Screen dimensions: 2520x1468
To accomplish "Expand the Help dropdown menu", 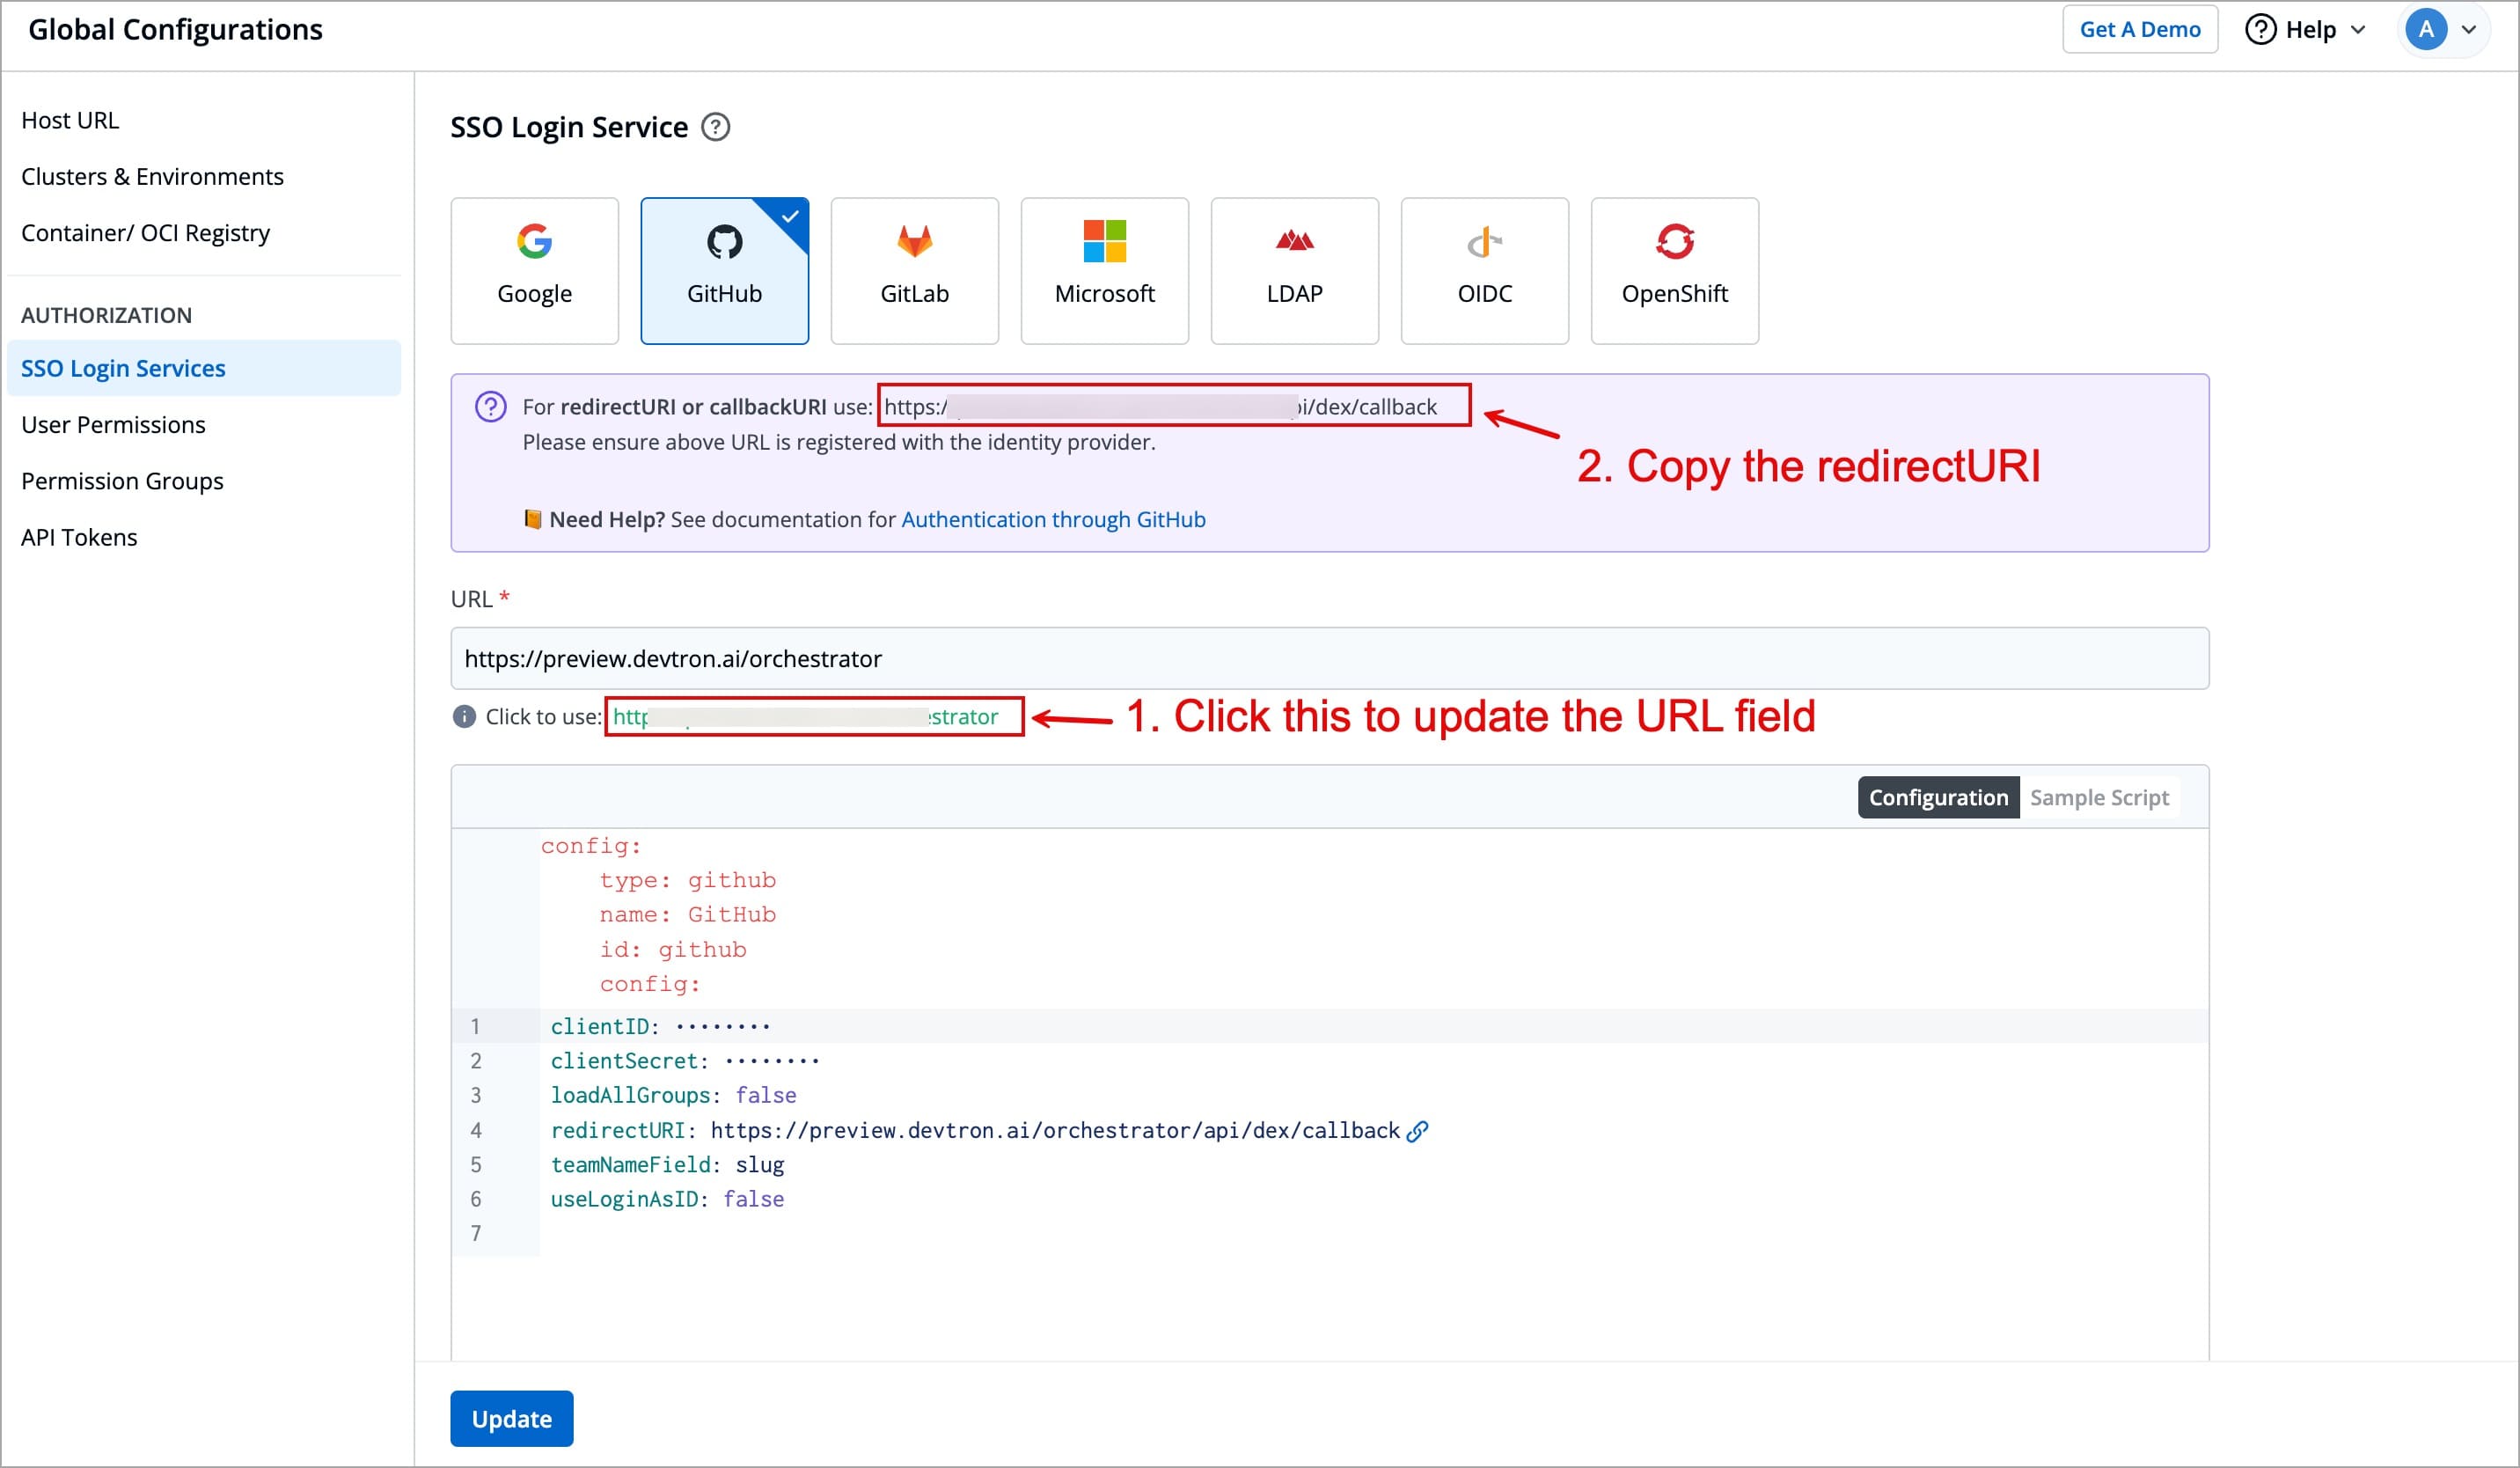I will click(x=2308, y=30).
